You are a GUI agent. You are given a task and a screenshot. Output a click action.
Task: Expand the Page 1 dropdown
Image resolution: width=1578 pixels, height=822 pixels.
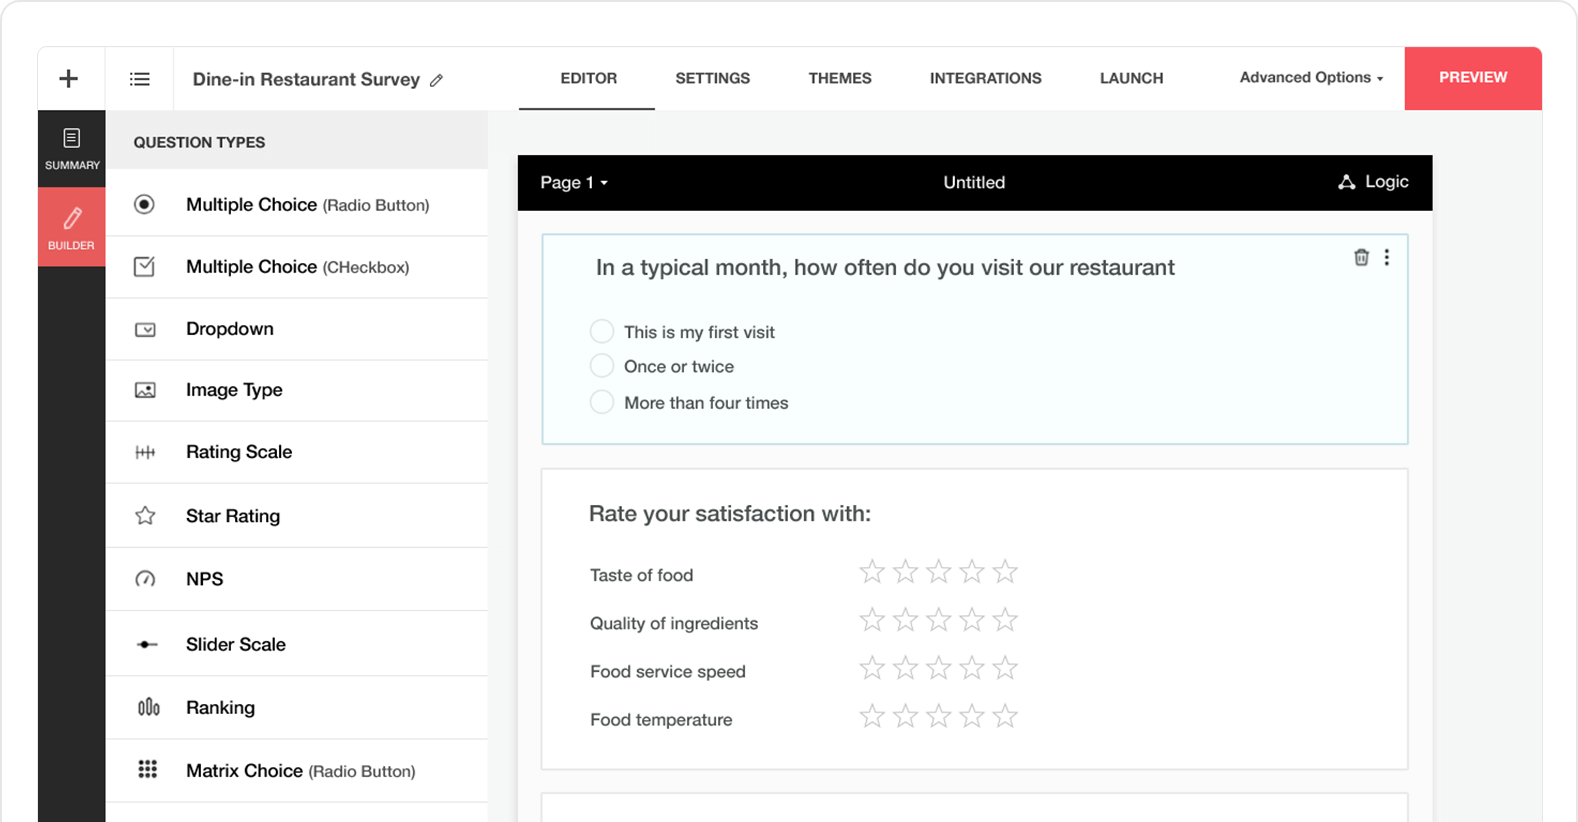tap(574, 182)
